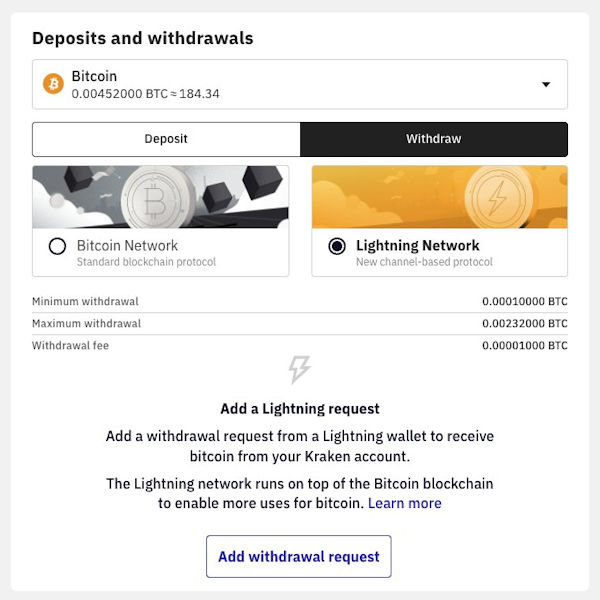
Task: Click the orange Bitcoin logo icon
Action: coord(53,84)
